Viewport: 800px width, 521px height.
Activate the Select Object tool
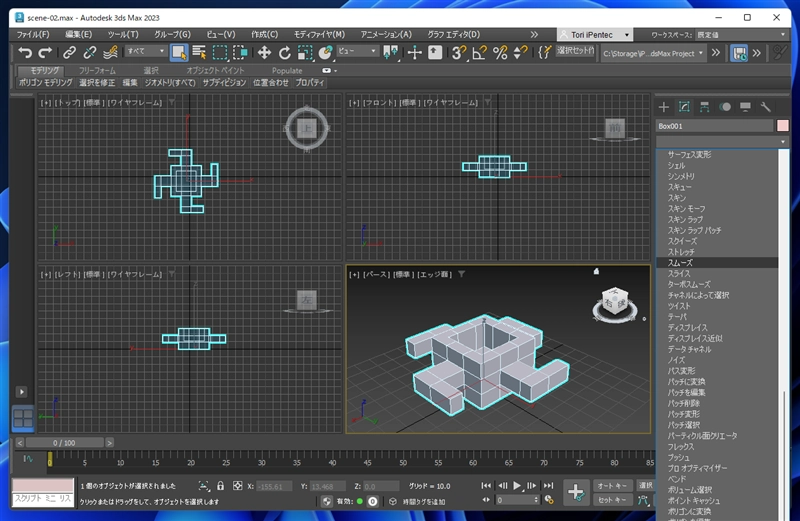(179, 52)
